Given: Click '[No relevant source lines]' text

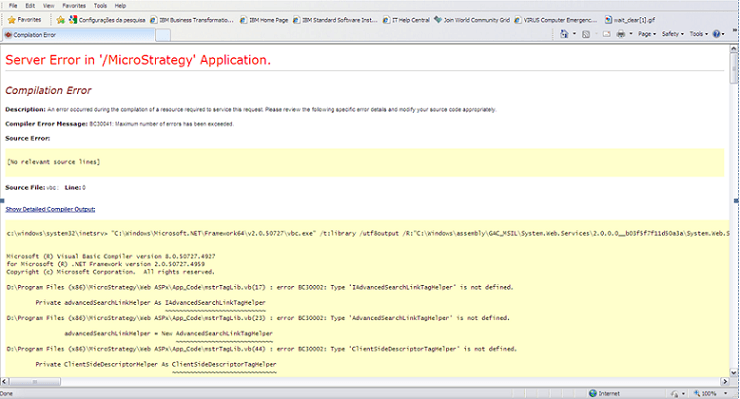Looking at the screenshot, I should pyautogui.click(x=53, y=162).
